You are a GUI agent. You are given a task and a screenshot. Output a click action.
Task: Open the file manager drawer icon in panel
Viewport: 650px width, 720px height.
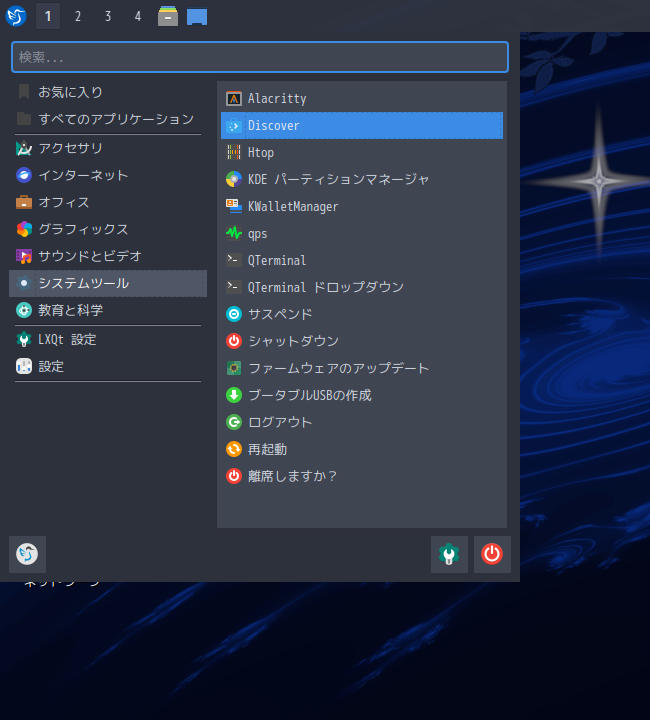tap(168, 16)
